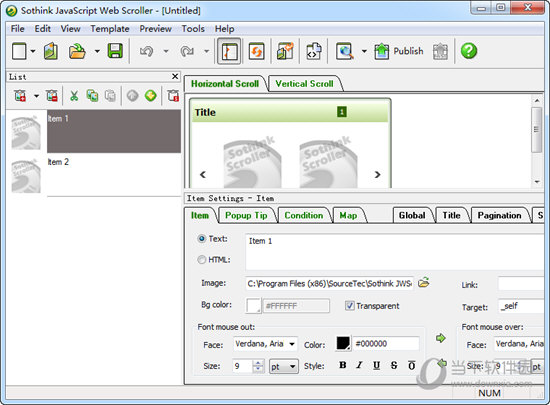The width and height of the screenshot is (550, 405).
Task: Select Item 2 in the list
Action: (114, 175)
